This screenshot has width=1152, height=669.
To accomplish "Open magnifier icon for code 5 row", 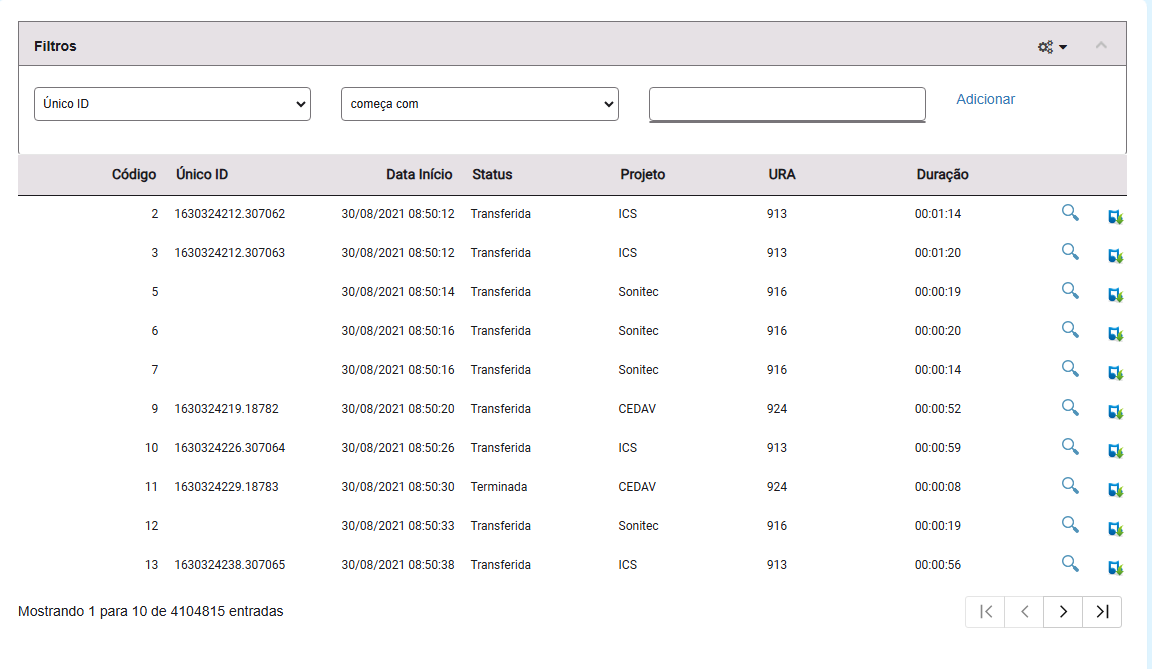I will click(1070, 291).
